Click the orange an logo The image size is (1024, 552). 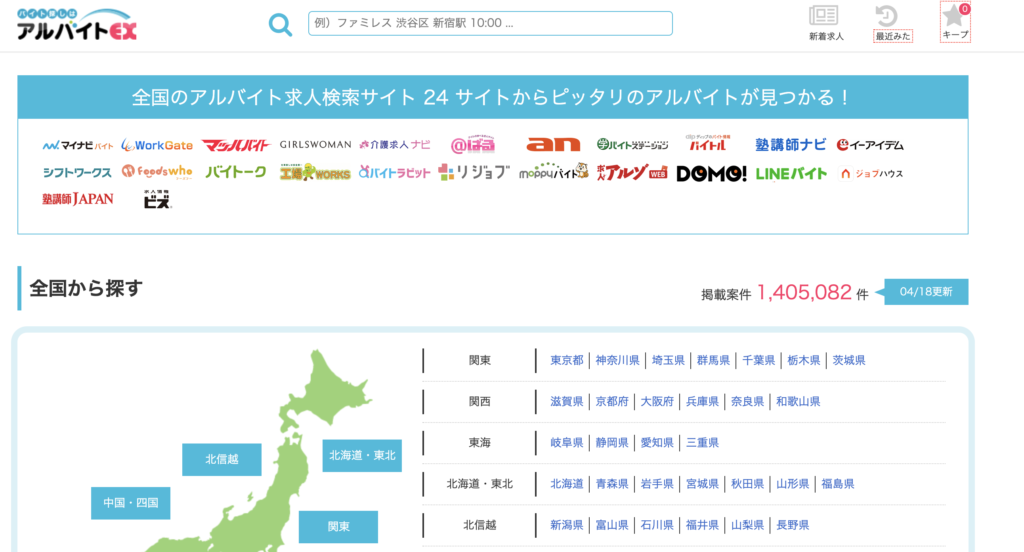(x=553, y=144)
